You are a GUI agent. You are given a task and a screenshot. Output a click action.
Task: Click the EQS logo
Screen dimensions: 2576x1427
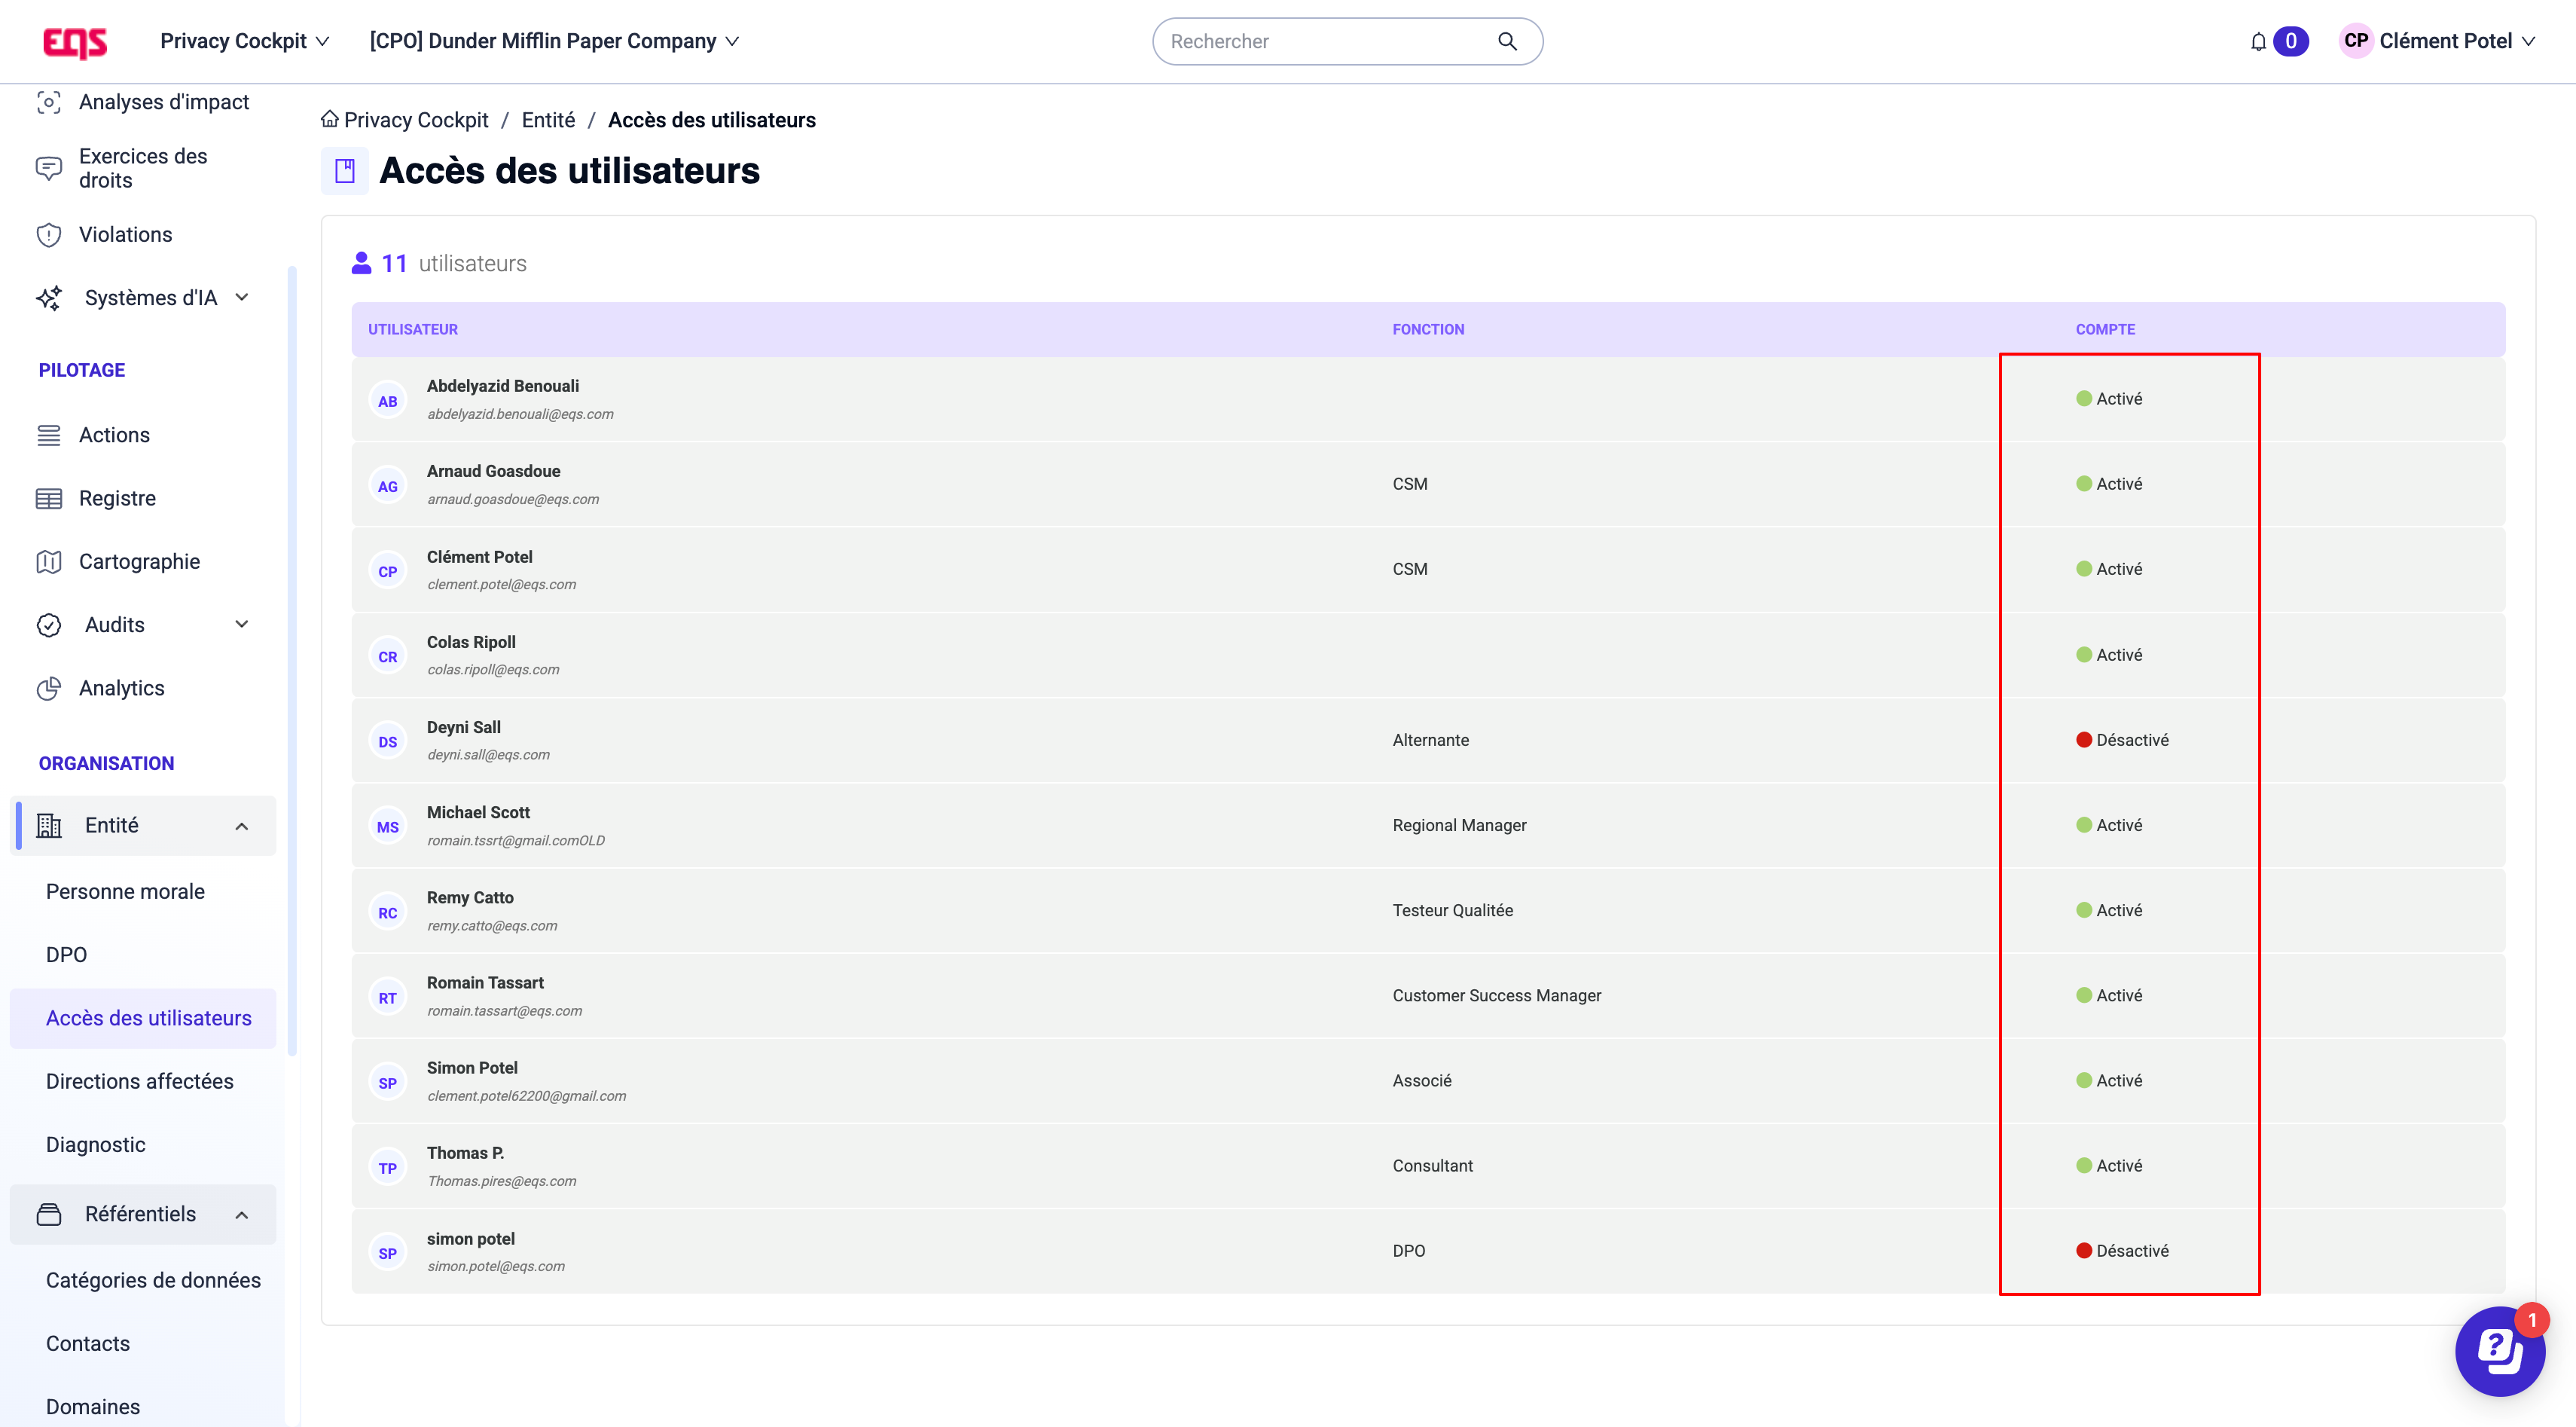75,42
